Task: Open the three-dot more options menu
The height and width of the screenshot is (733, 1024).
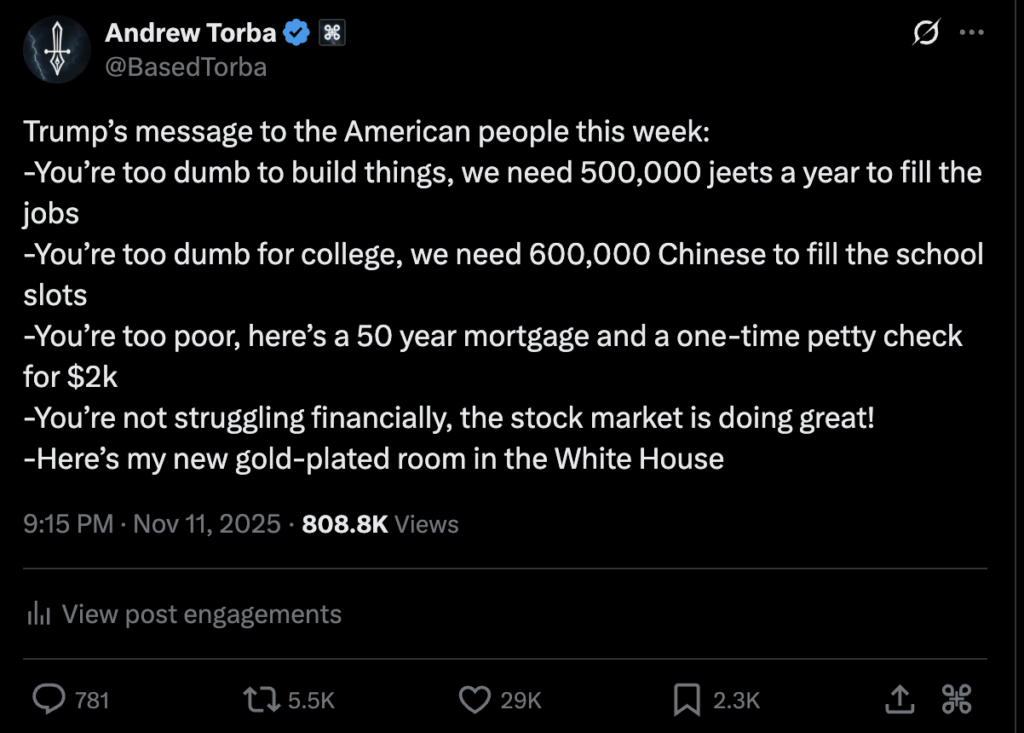Action: click(x=972, y=33)
